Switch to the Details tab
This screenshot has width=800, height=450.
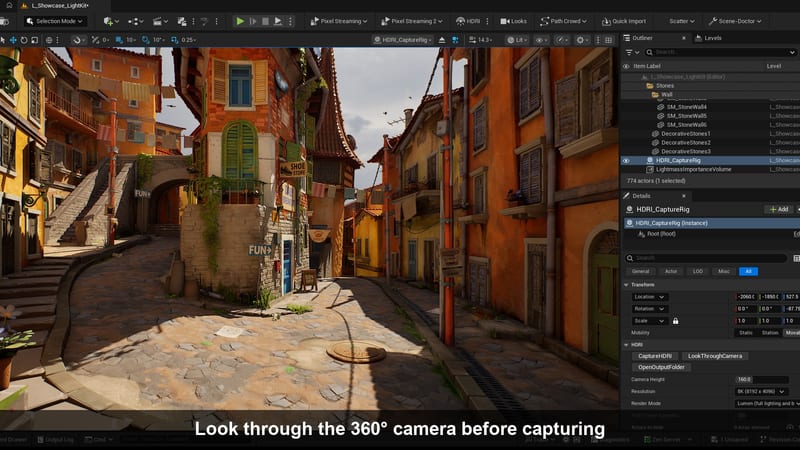click(641, 195)
